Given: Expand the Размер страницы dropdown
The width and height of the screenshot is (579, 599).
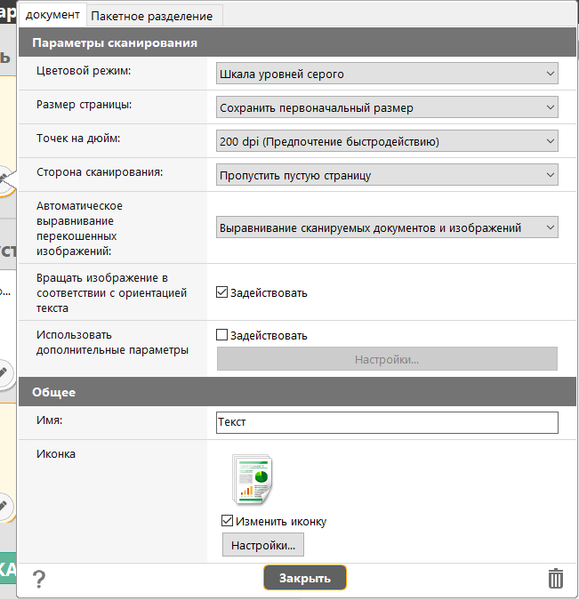Looking at the screenshot, I should click(387, 107).
